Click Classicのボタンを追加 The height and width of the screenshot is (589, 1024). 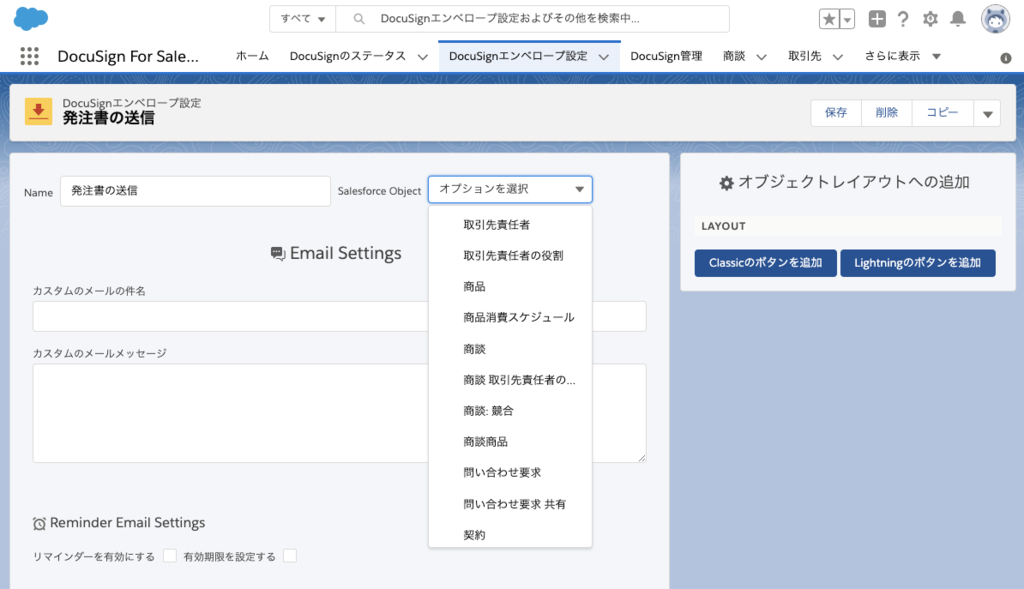765,263
